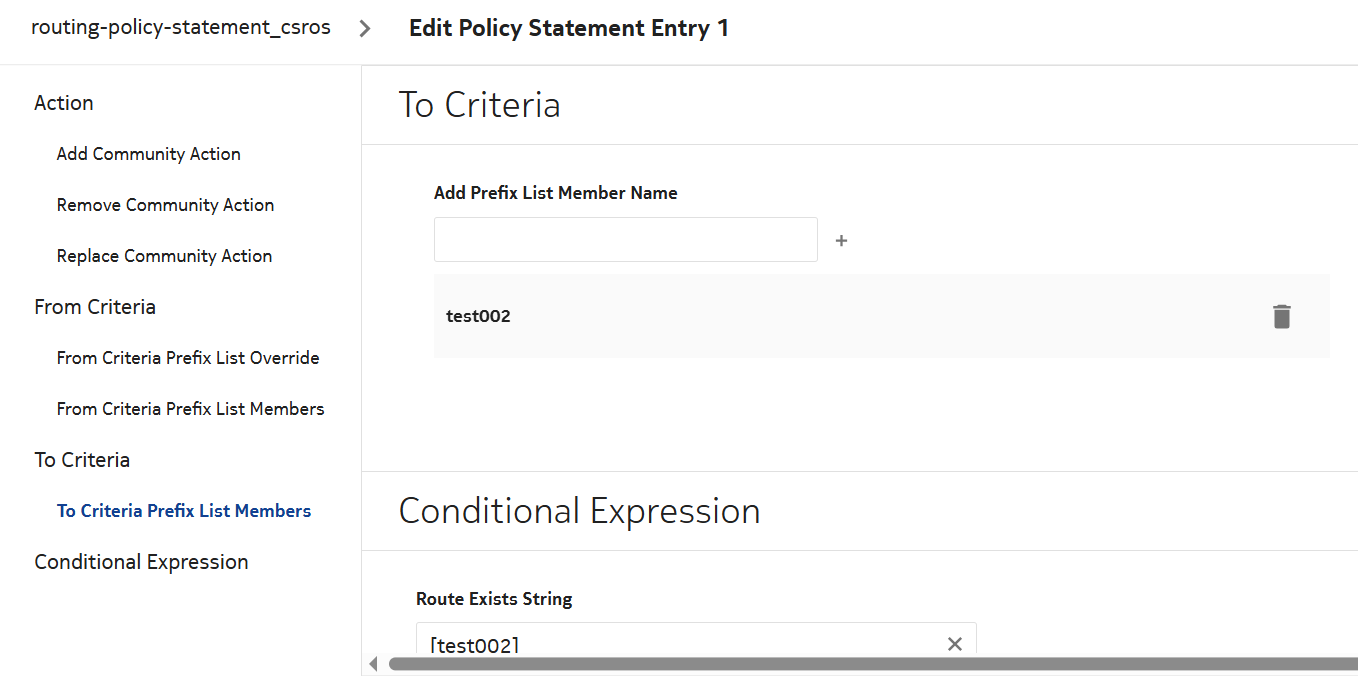Click the breadcrumb chevron arrow
The width and height of the screenshot is (1358, 676).
[365, 28]
